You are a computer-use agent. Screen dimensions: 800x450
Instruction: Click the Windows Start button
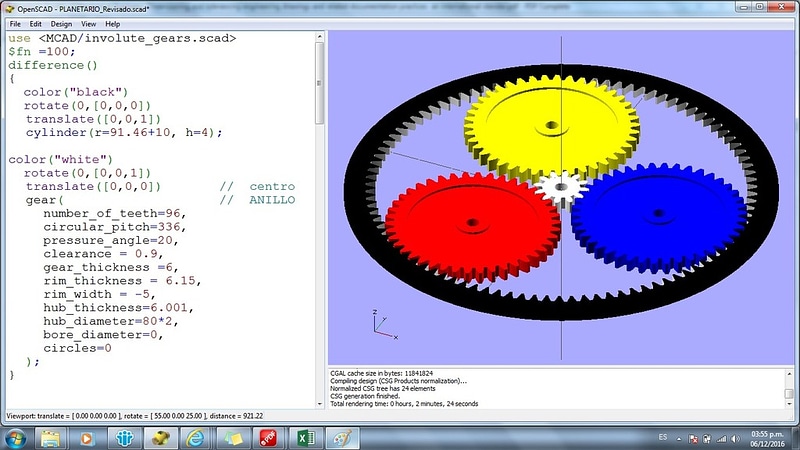click(x=15, y=438)
